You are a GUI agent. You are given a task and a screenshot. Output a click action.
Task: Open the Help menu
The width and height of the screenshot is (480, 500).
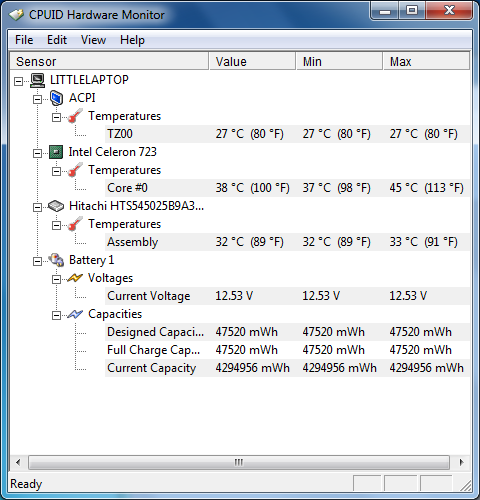pos(132,40)
